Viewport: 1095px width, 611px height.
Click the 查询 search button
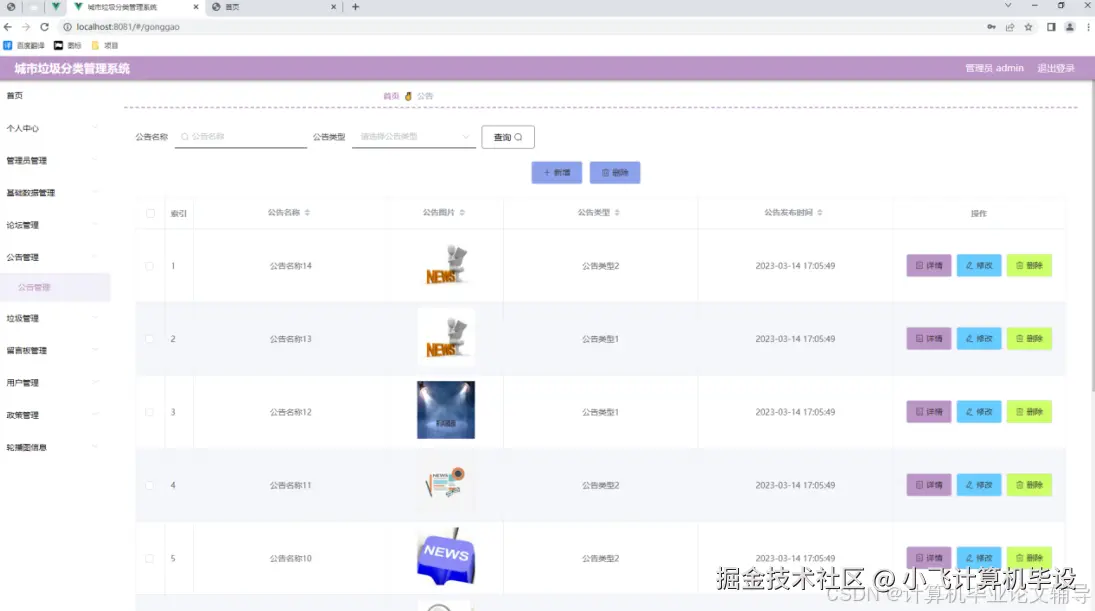click(508, 137)
